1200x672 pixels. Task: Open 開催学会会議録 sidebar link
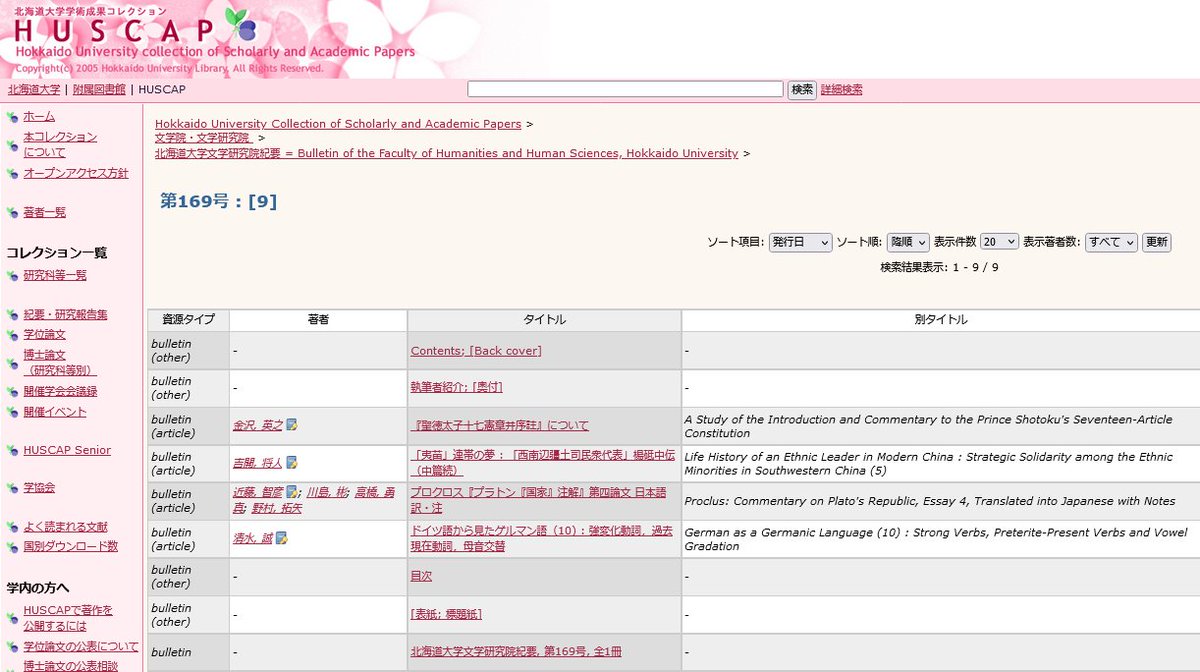pyautogui.click(x=60, y=391)
